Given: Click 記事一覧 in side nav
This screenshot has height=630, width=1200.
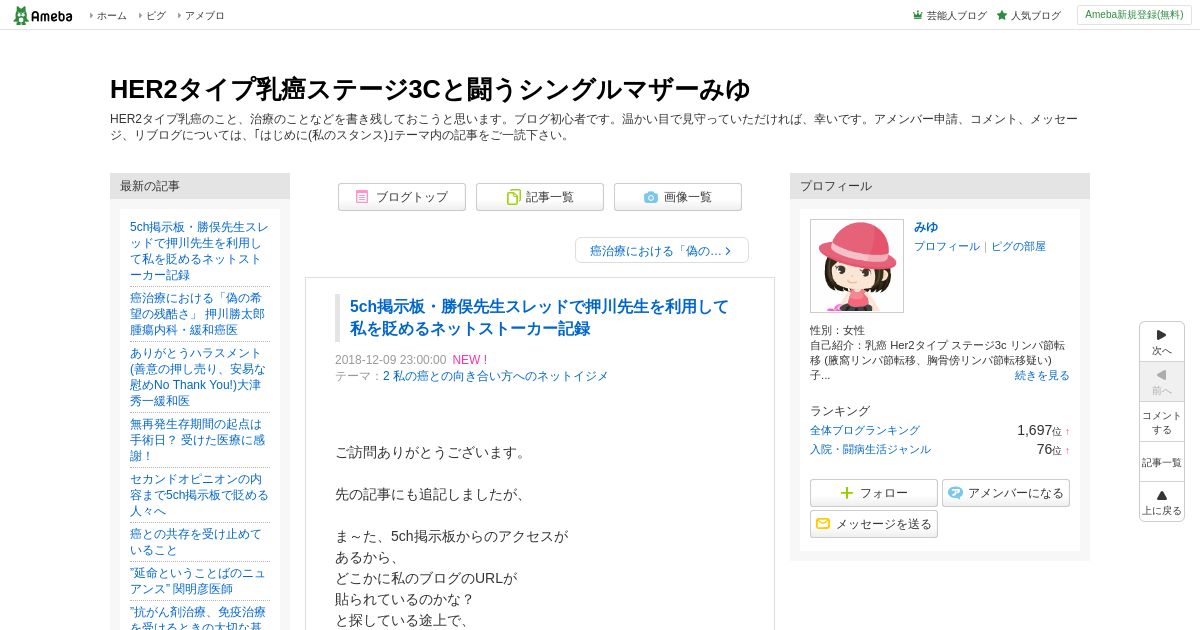Looking at the screenshot, I should click(1162, 462).
